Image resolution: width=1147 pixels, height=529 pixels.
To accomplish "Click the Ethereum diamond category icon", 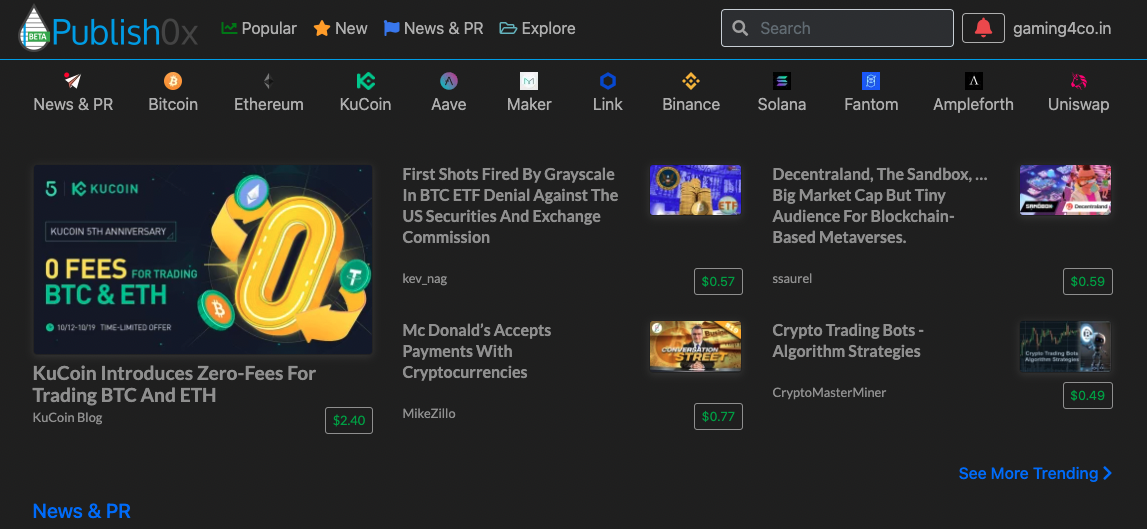I will tap(268, 80).
